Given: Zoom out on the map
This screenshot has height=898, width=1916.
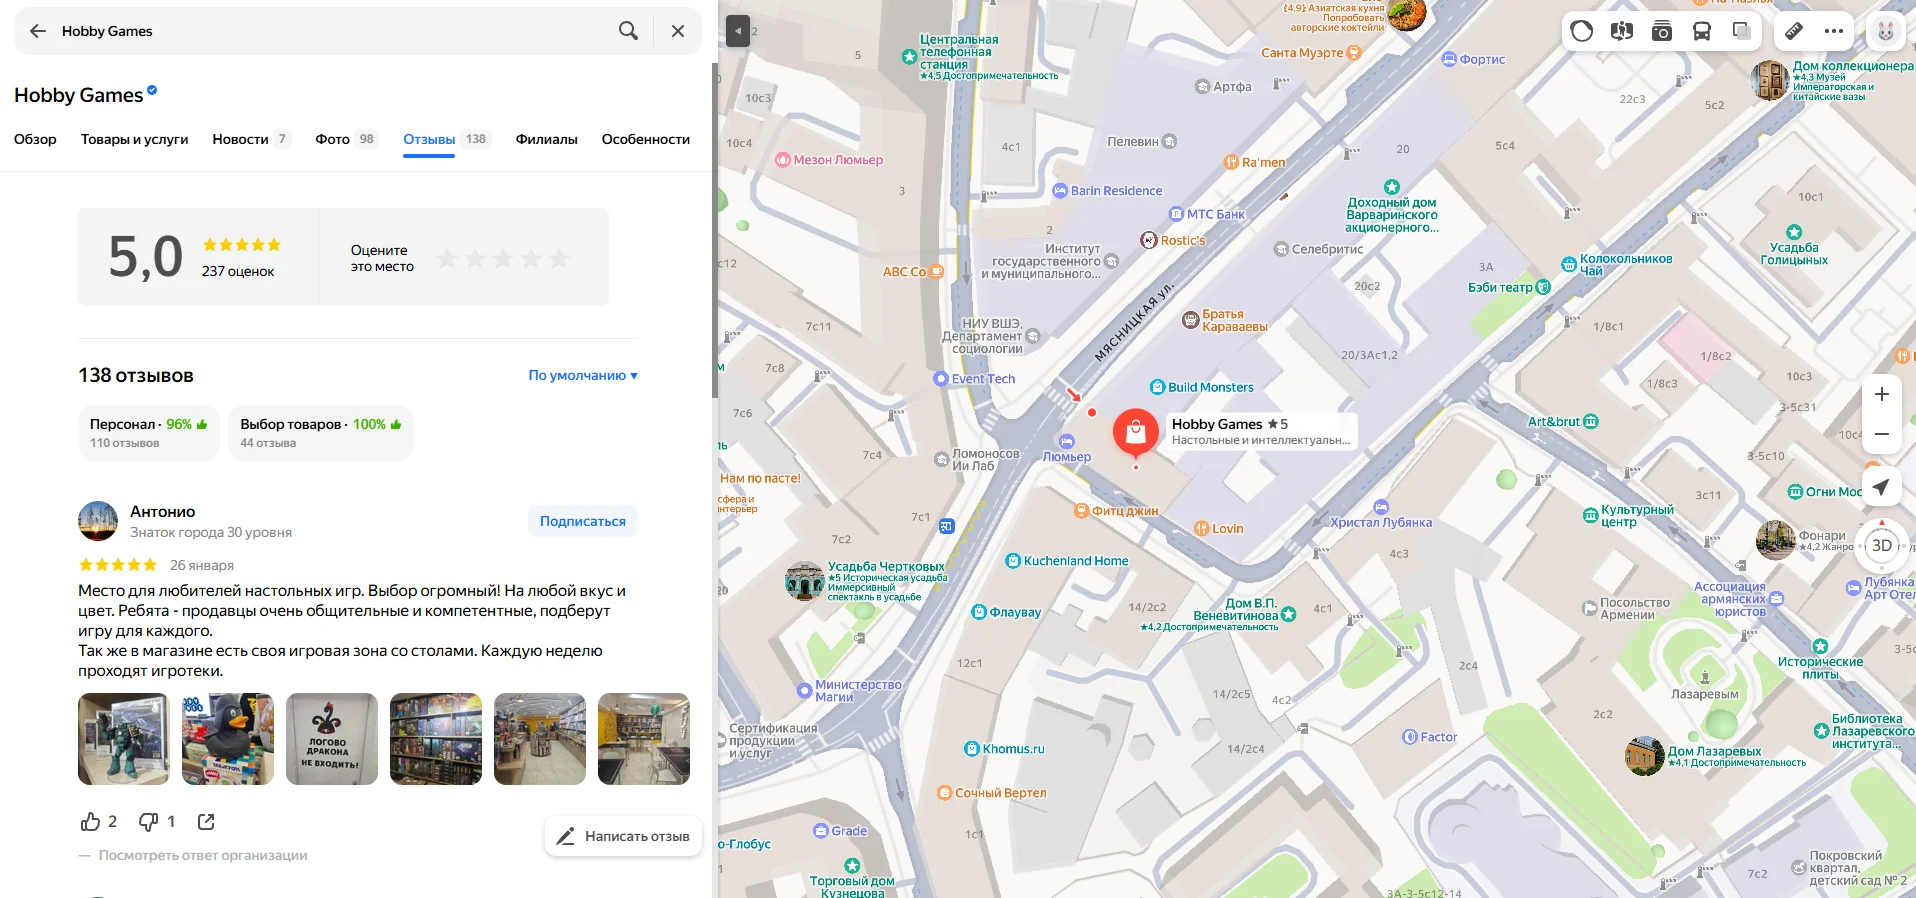Looking at the screenshot, I should tap(1882, 434).
